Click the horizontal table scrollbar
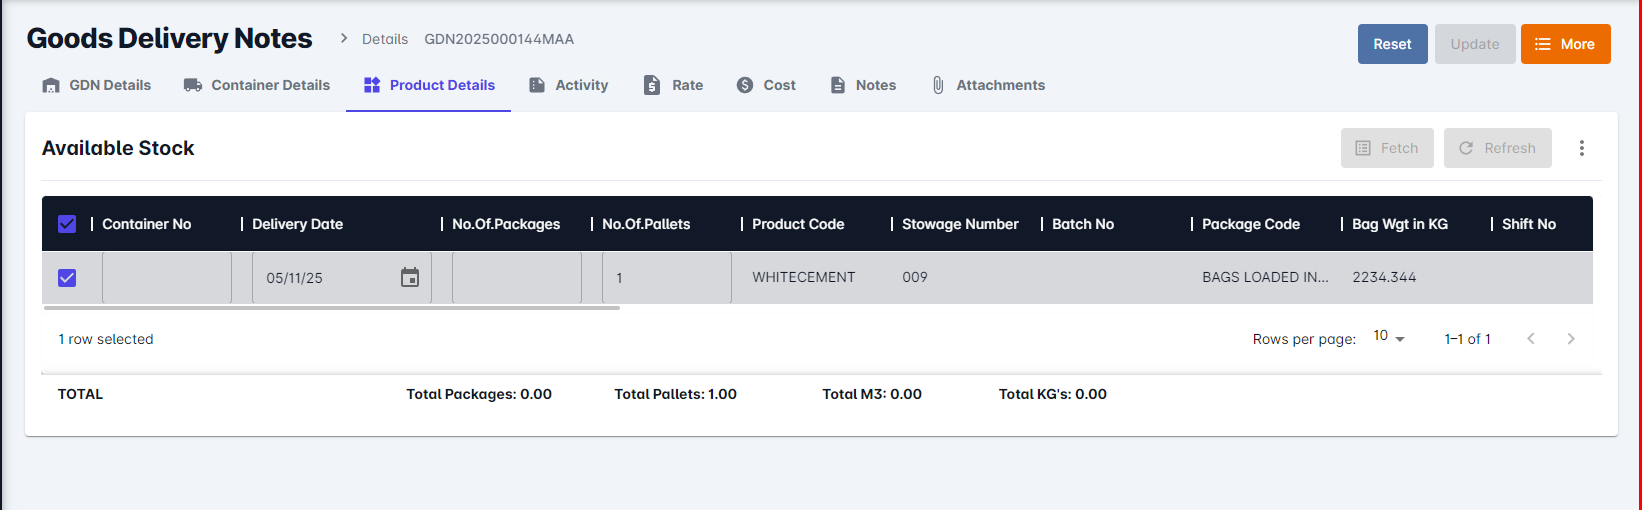1642x510 pixels. click(x=332, y=308)
